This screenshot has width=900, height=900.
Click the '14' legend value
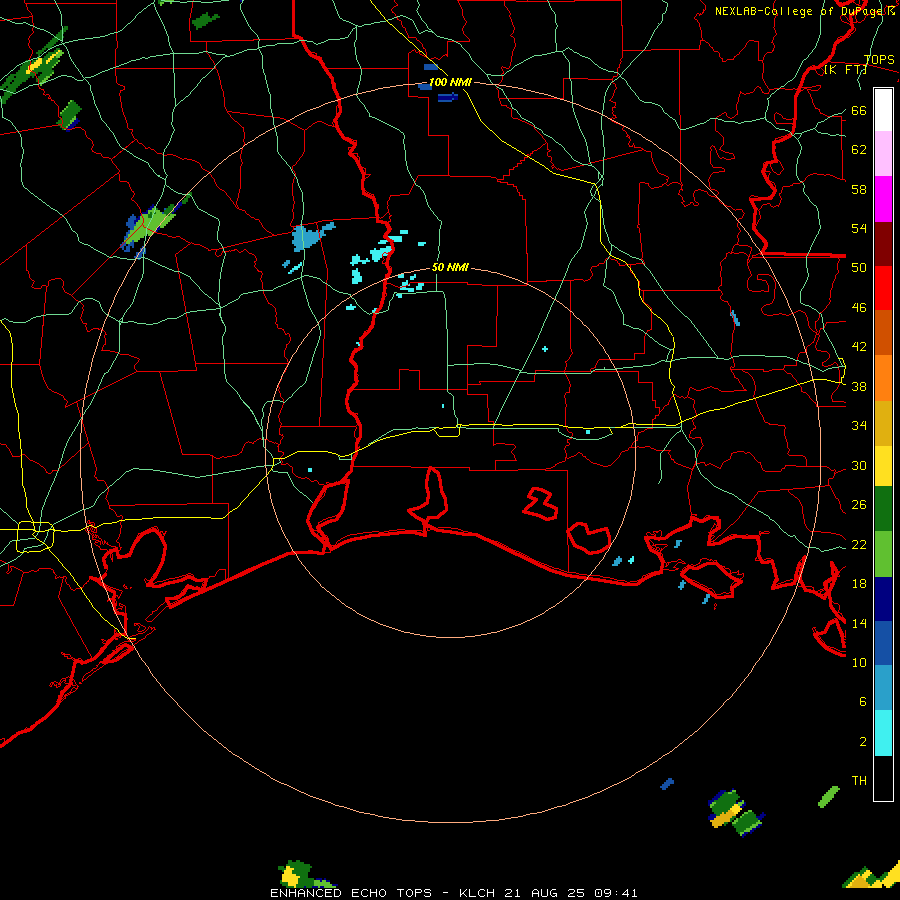click(859, 623)
